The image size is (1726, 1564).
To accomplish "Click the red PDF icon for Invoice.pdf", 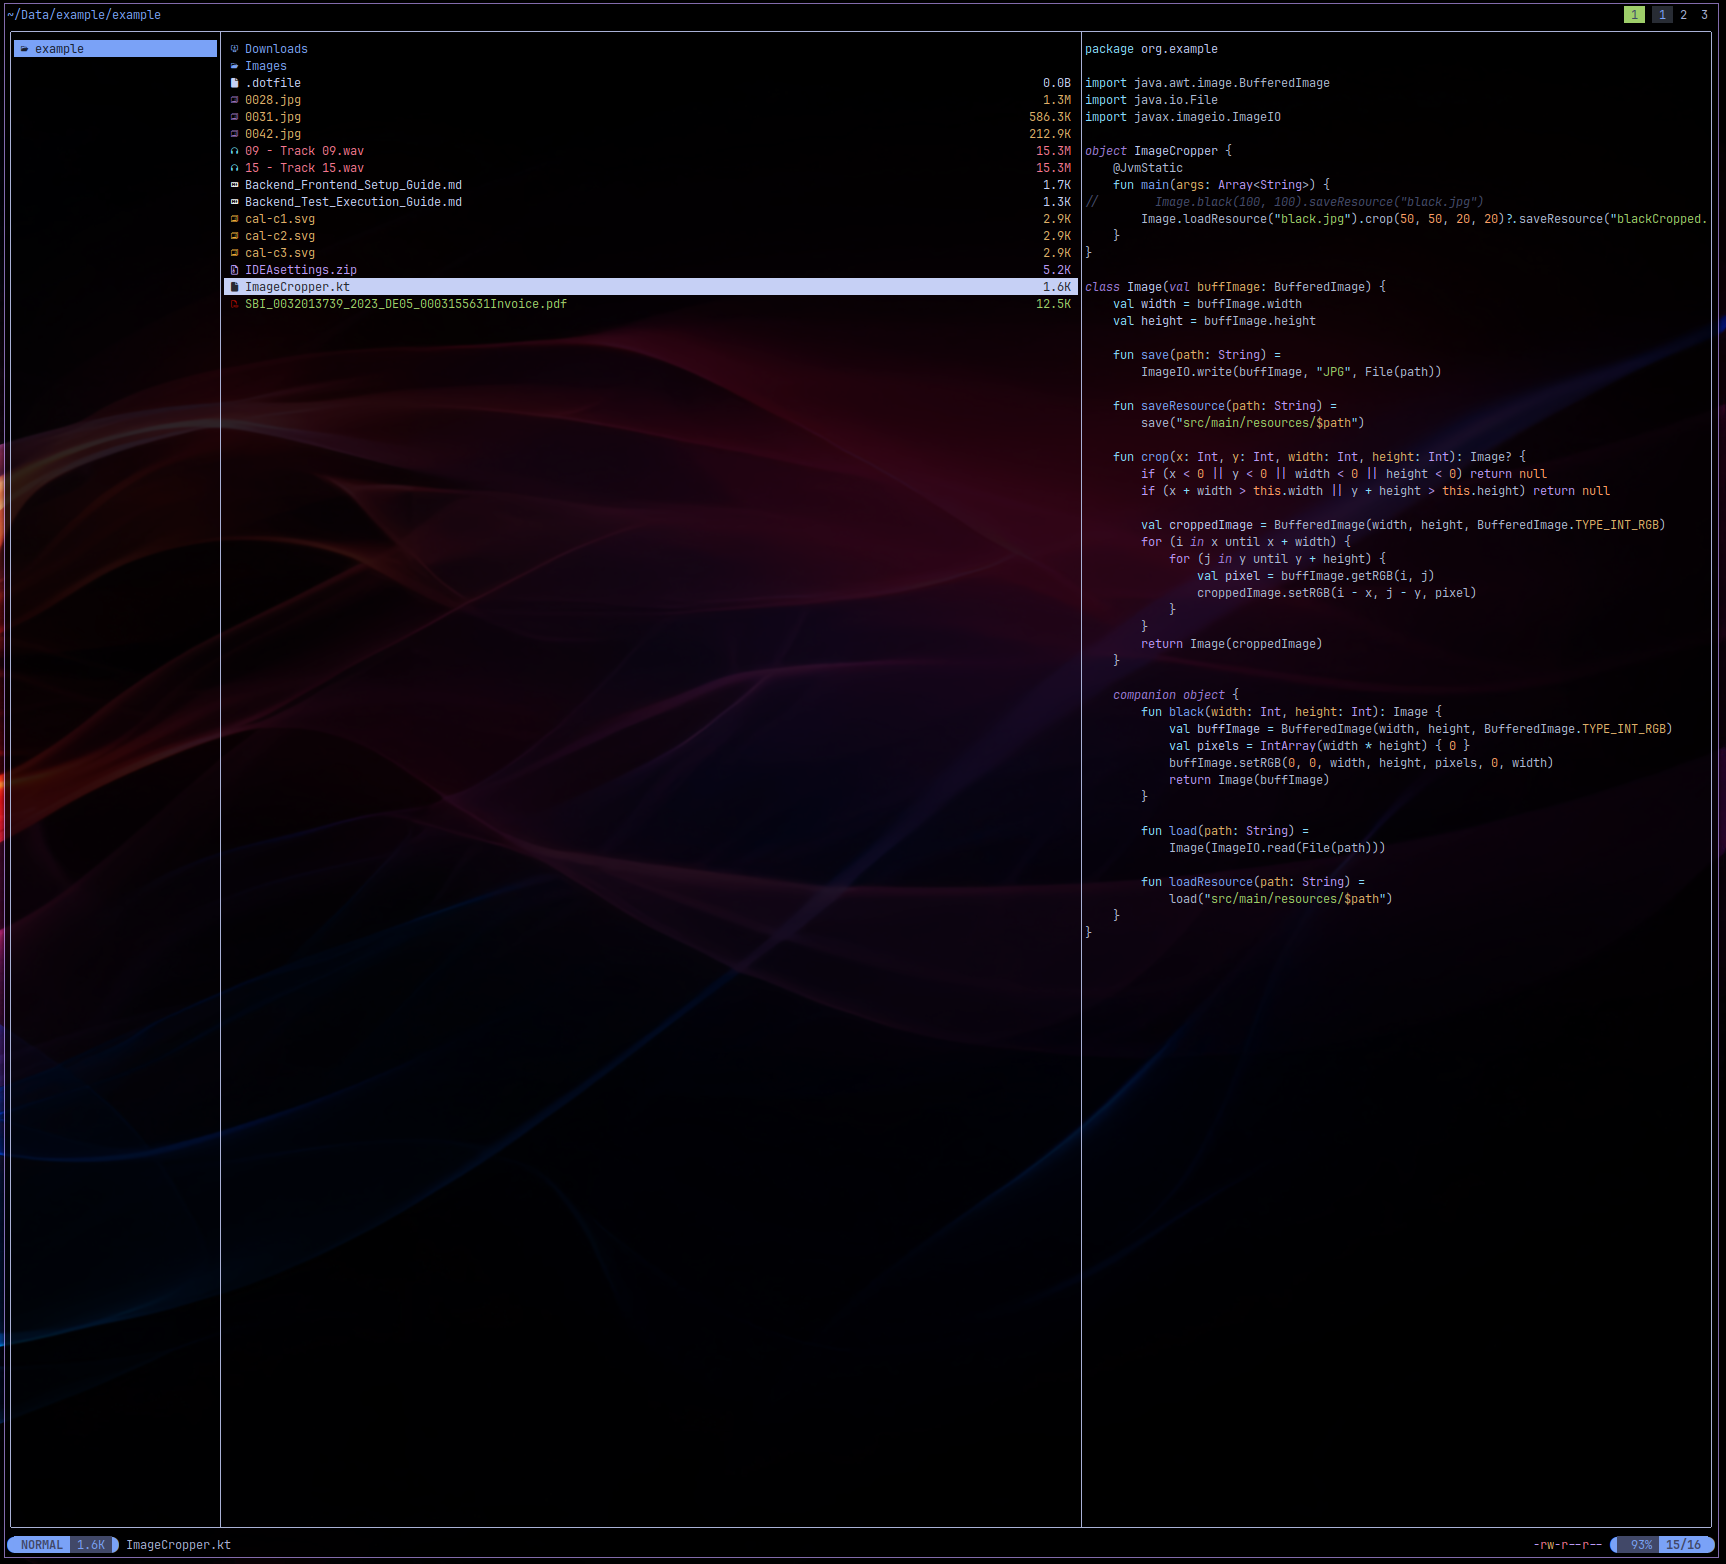I will point(234,304).
